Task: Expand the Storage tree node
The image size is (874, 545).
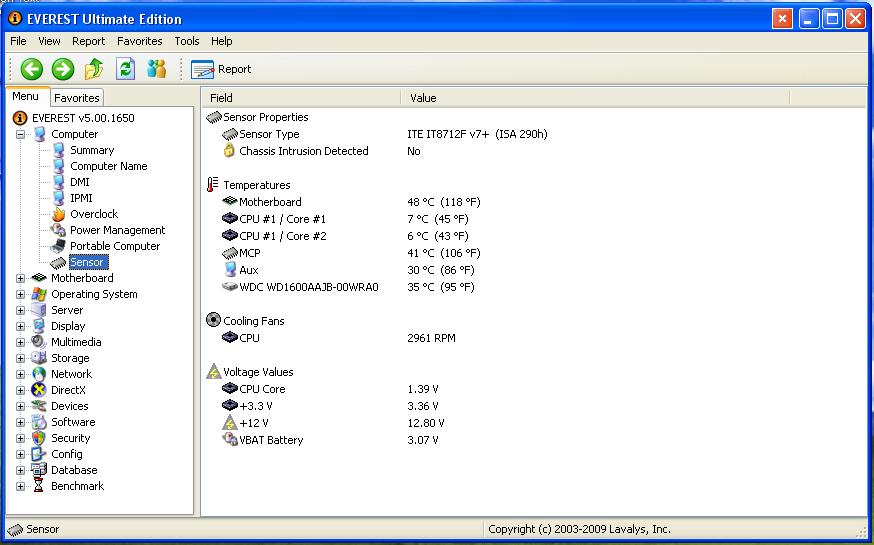Action: click(21, 358)
